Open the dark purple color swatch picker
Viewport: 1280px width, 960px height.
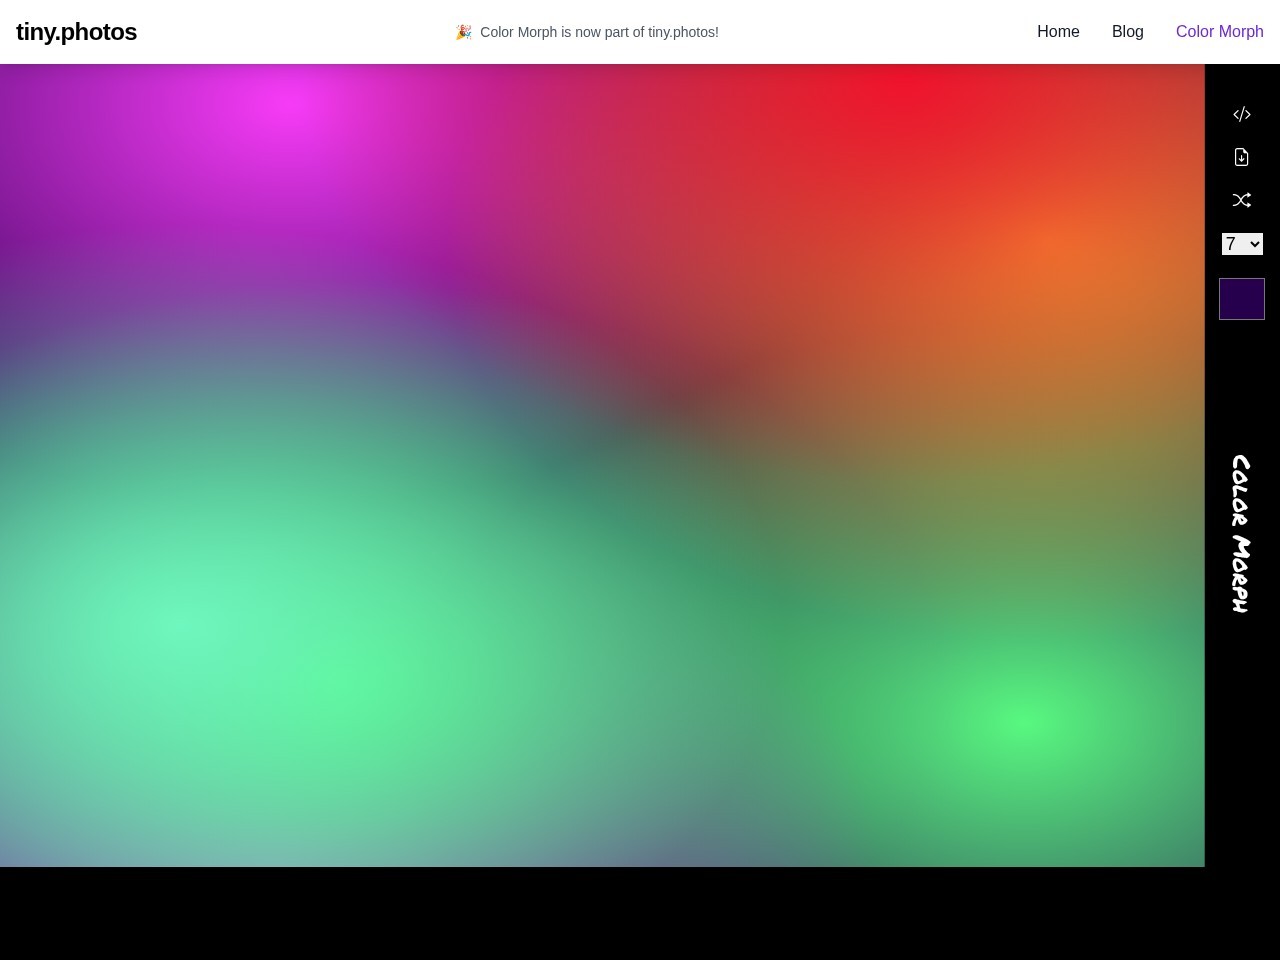1242,299
